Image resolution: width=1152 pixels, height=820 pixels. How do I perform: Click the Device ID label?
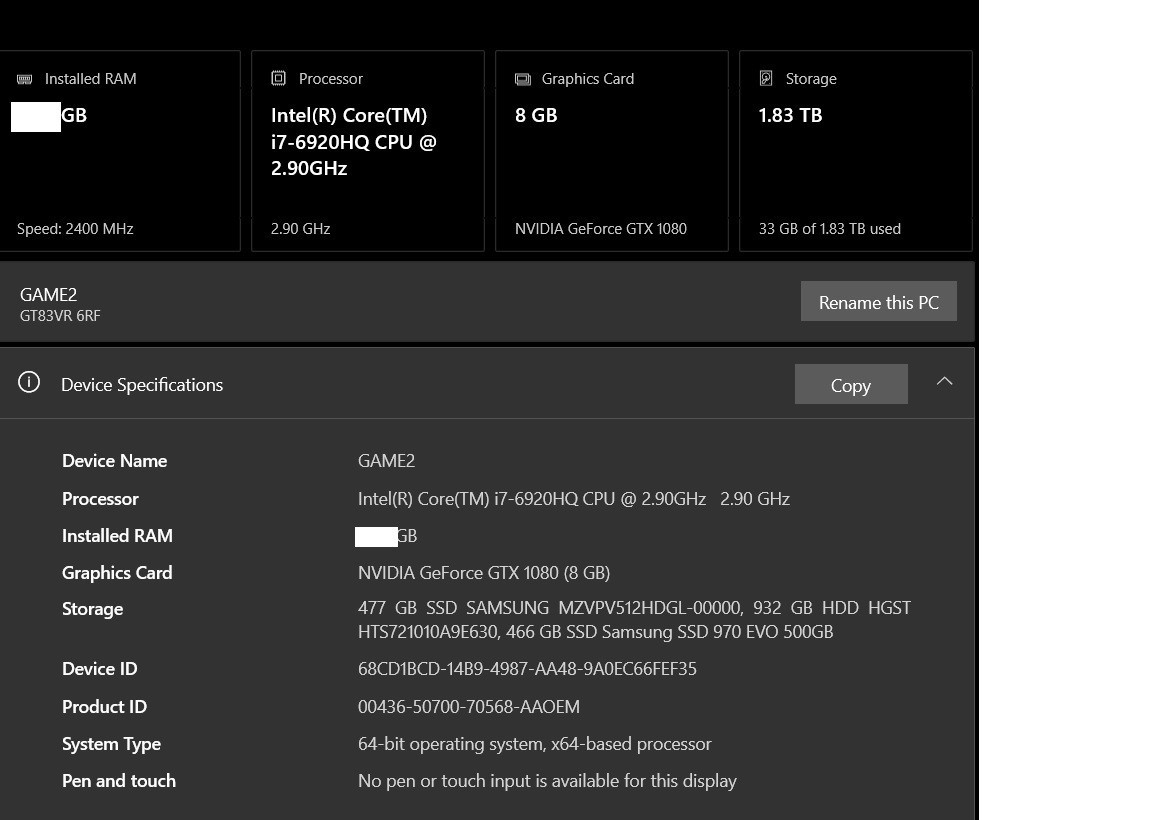[100, 669]
